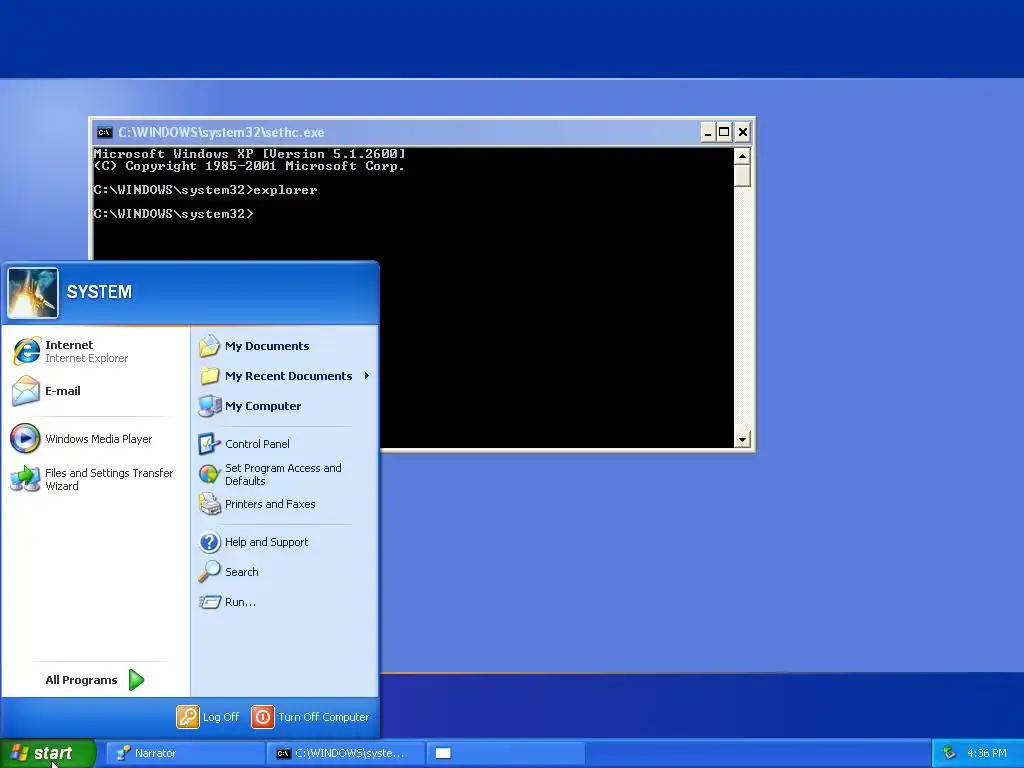Open Control Panel icon

point(210,444)
